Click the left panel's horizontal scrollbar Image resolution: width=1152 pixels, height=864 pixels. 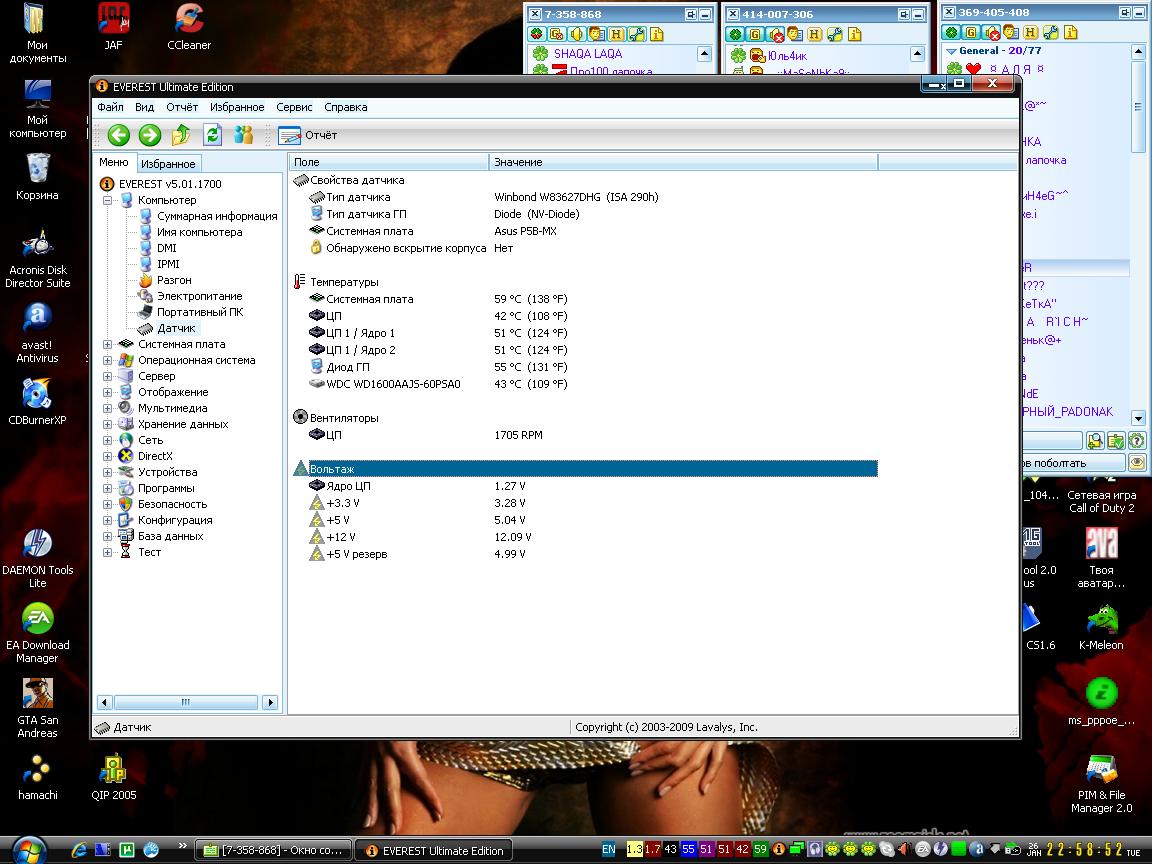186,703
